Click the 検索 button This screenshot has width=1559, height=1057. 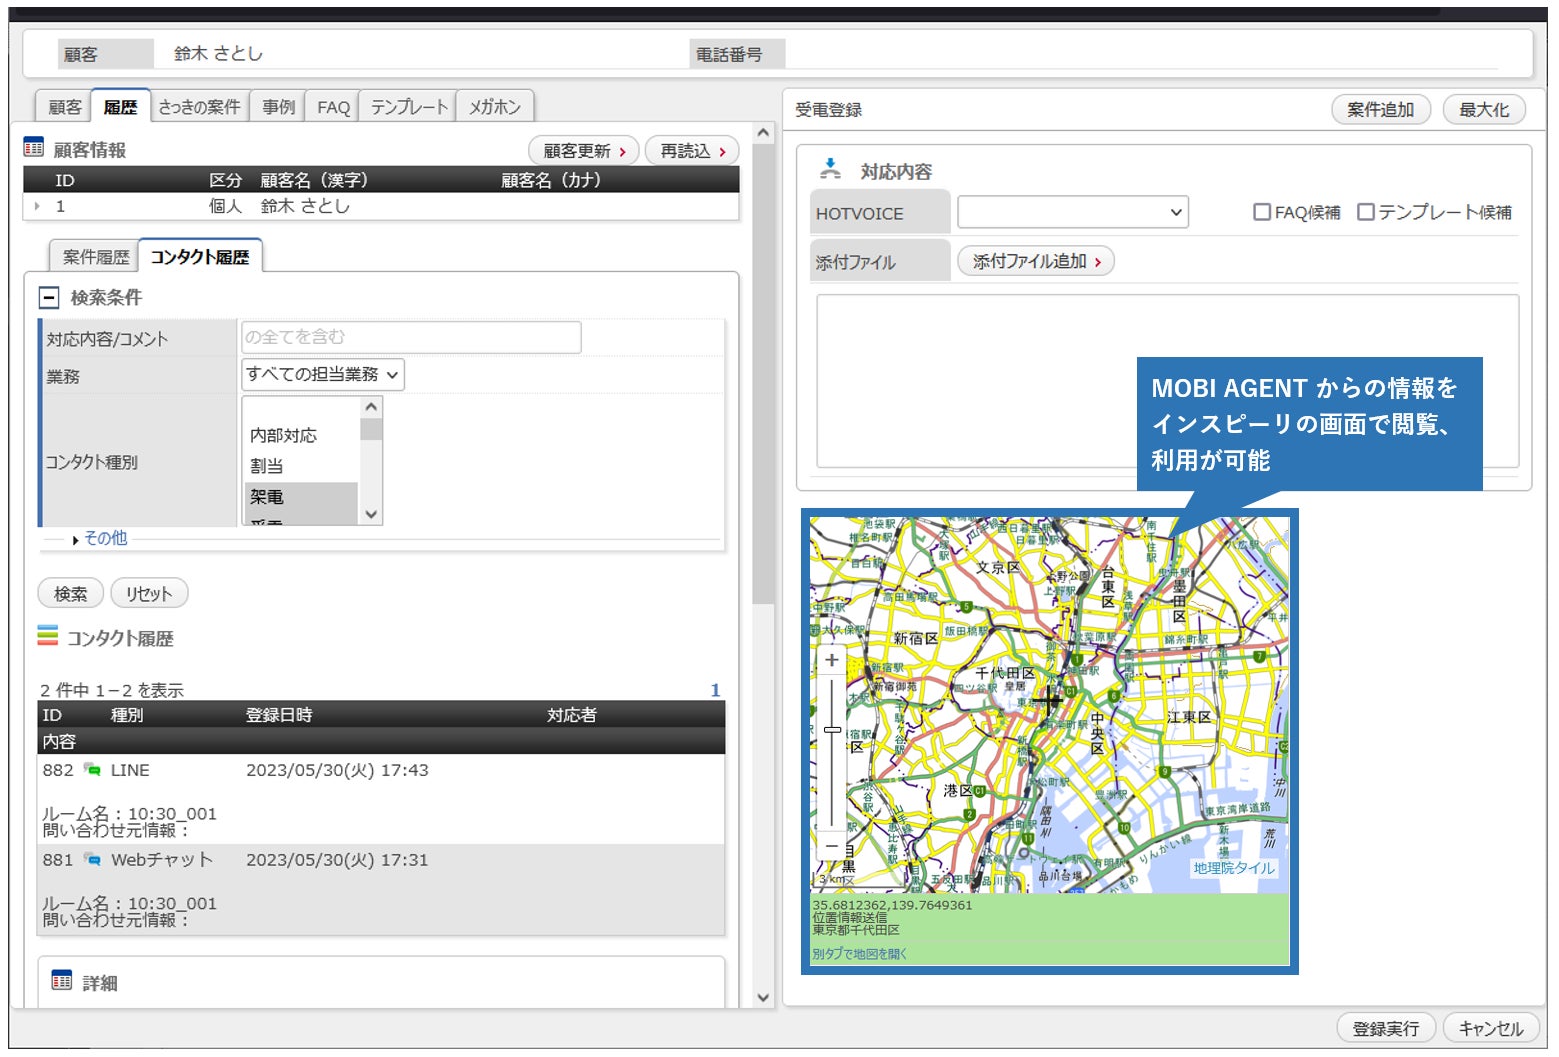tap(70, 594)
